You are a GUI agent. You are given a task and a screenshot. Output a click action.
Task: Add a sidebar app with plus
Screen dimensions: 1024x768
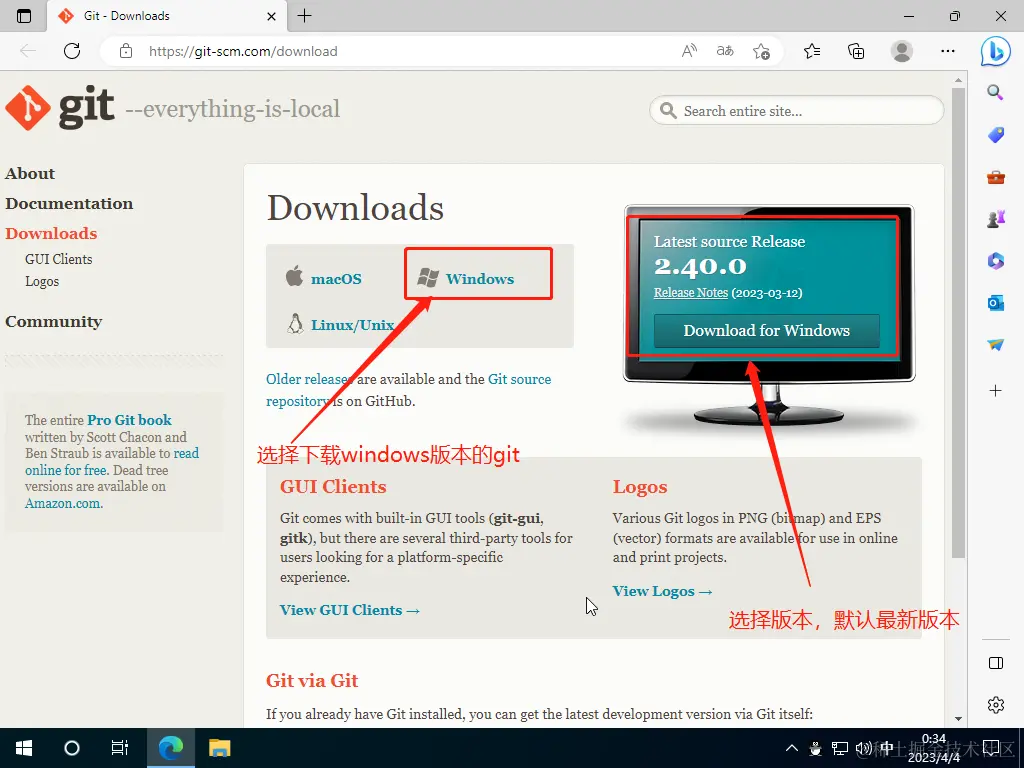pyautogui.click(x=995, y=391)
